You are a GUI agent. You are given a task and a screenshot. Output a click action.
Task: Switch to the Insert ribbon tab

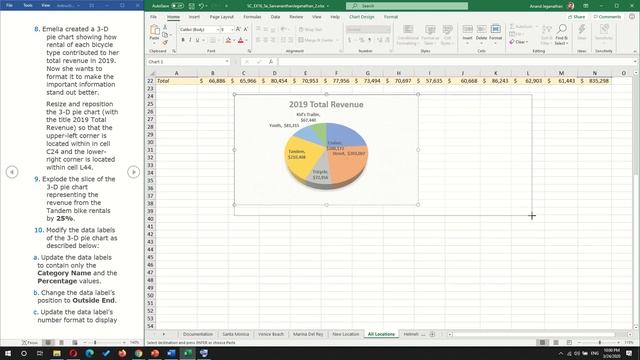click(x=194, y=17)
